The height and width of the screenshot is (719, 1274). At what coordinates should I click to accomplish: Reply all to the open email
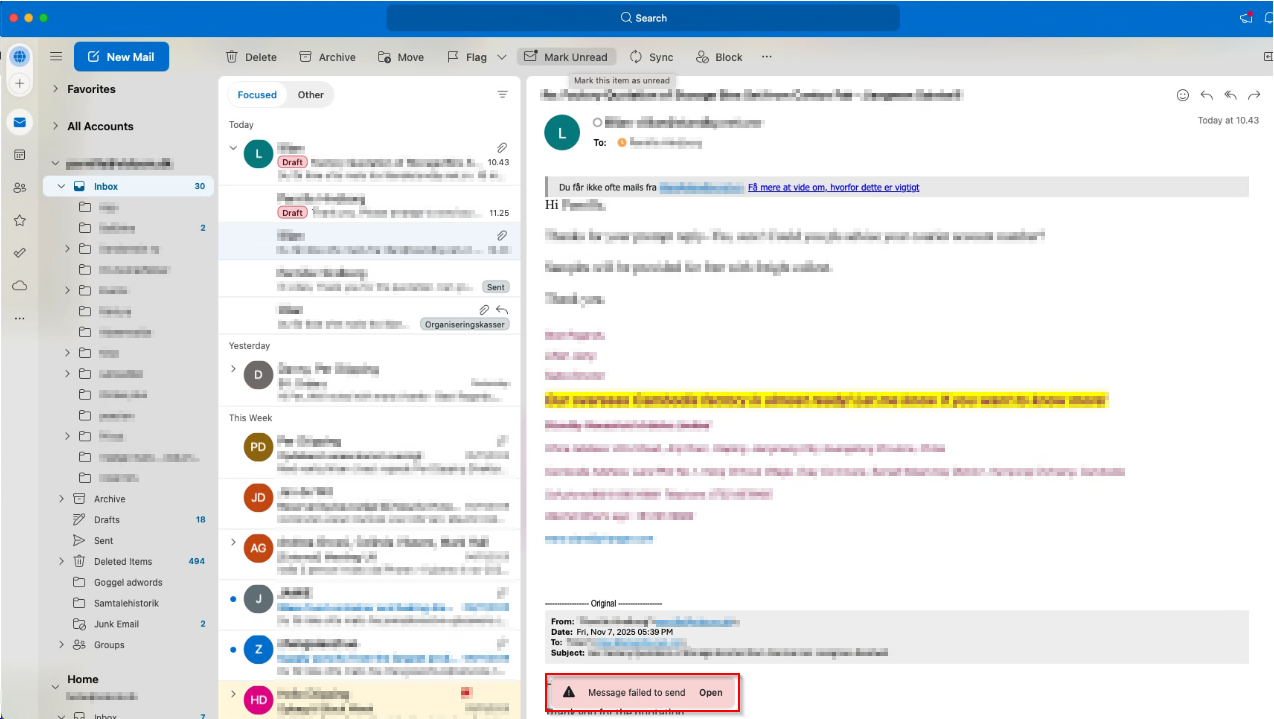pyautogui.click(x=1230, y=95)
